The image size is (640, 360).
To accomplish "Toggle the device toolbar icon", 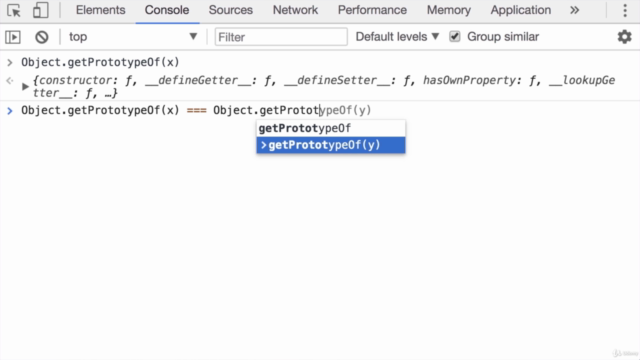I will pos(40,10).
